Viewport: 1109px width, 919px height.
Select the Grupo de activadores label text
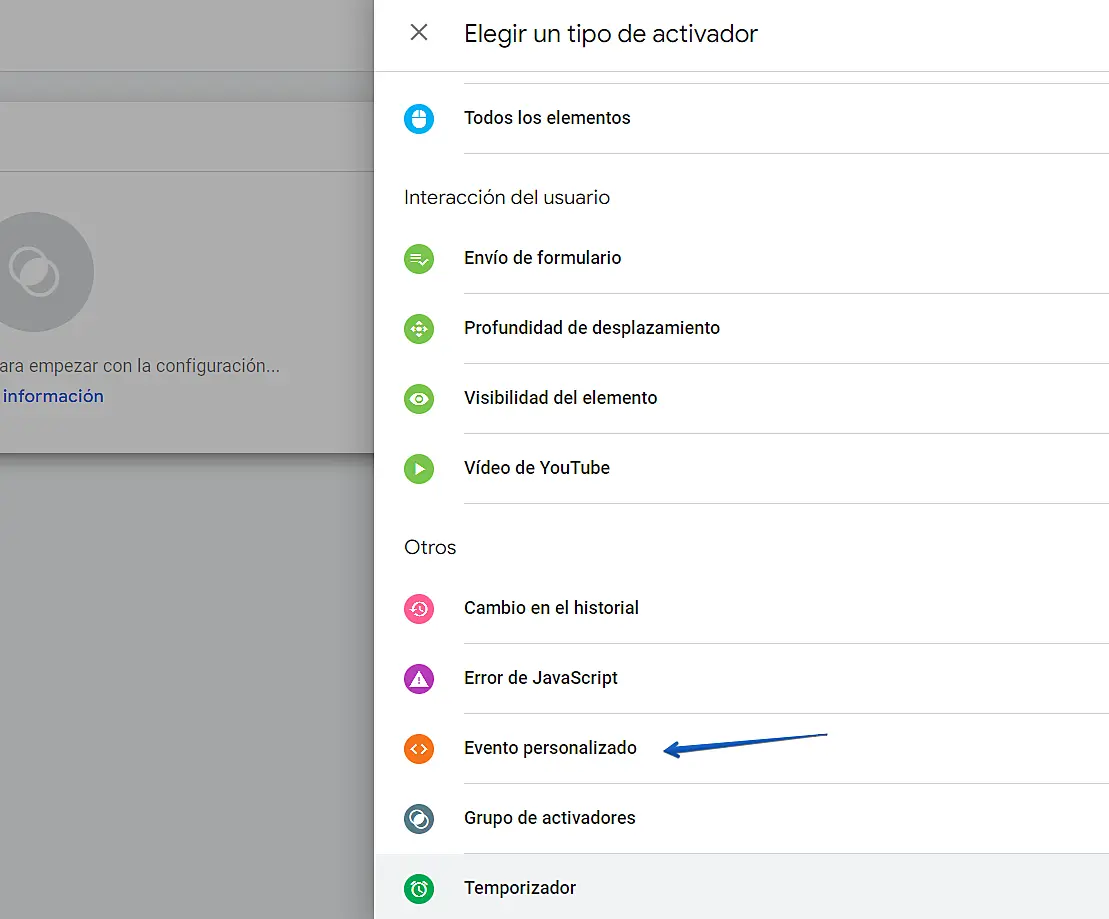tap(549, 818)
